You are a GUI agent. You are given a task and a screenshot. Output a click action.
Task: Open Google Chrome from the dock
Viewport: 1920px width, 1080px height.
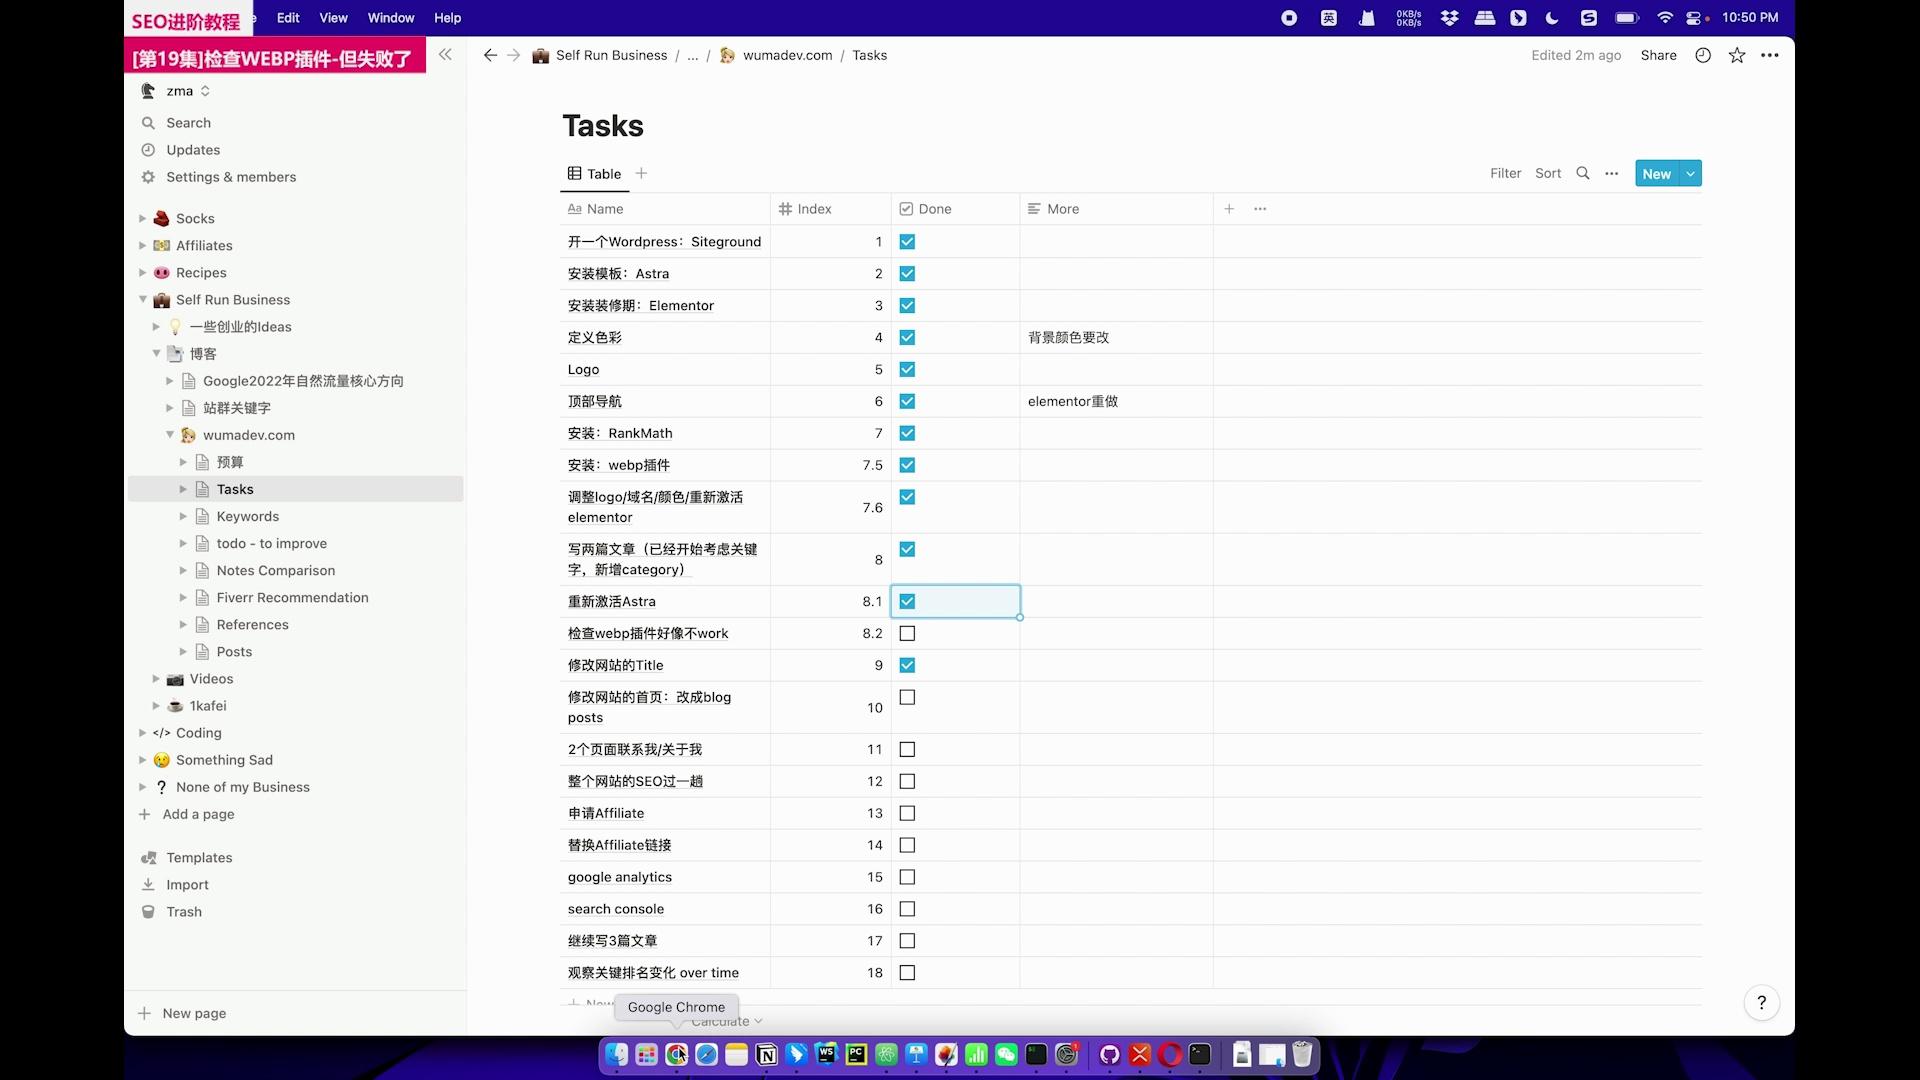point(677,1054)
